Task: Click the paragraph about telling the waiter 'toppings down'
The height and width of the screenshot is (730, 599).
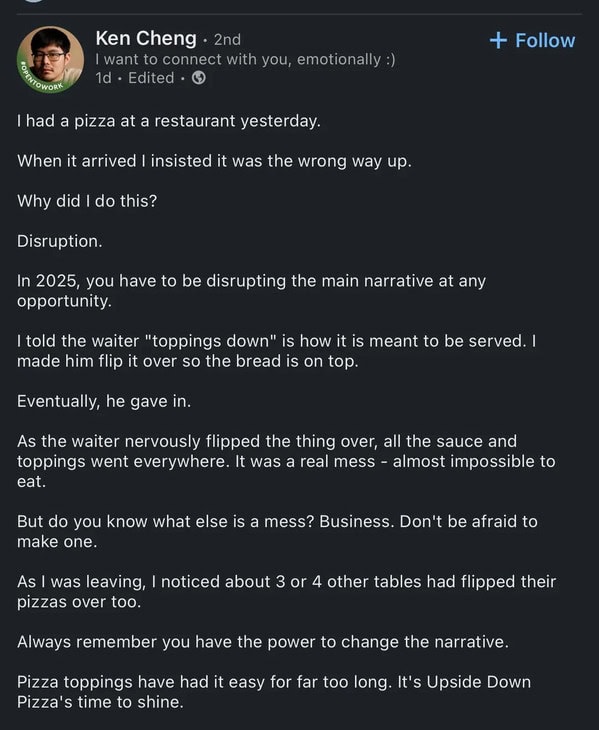Action: coord(276,351)
